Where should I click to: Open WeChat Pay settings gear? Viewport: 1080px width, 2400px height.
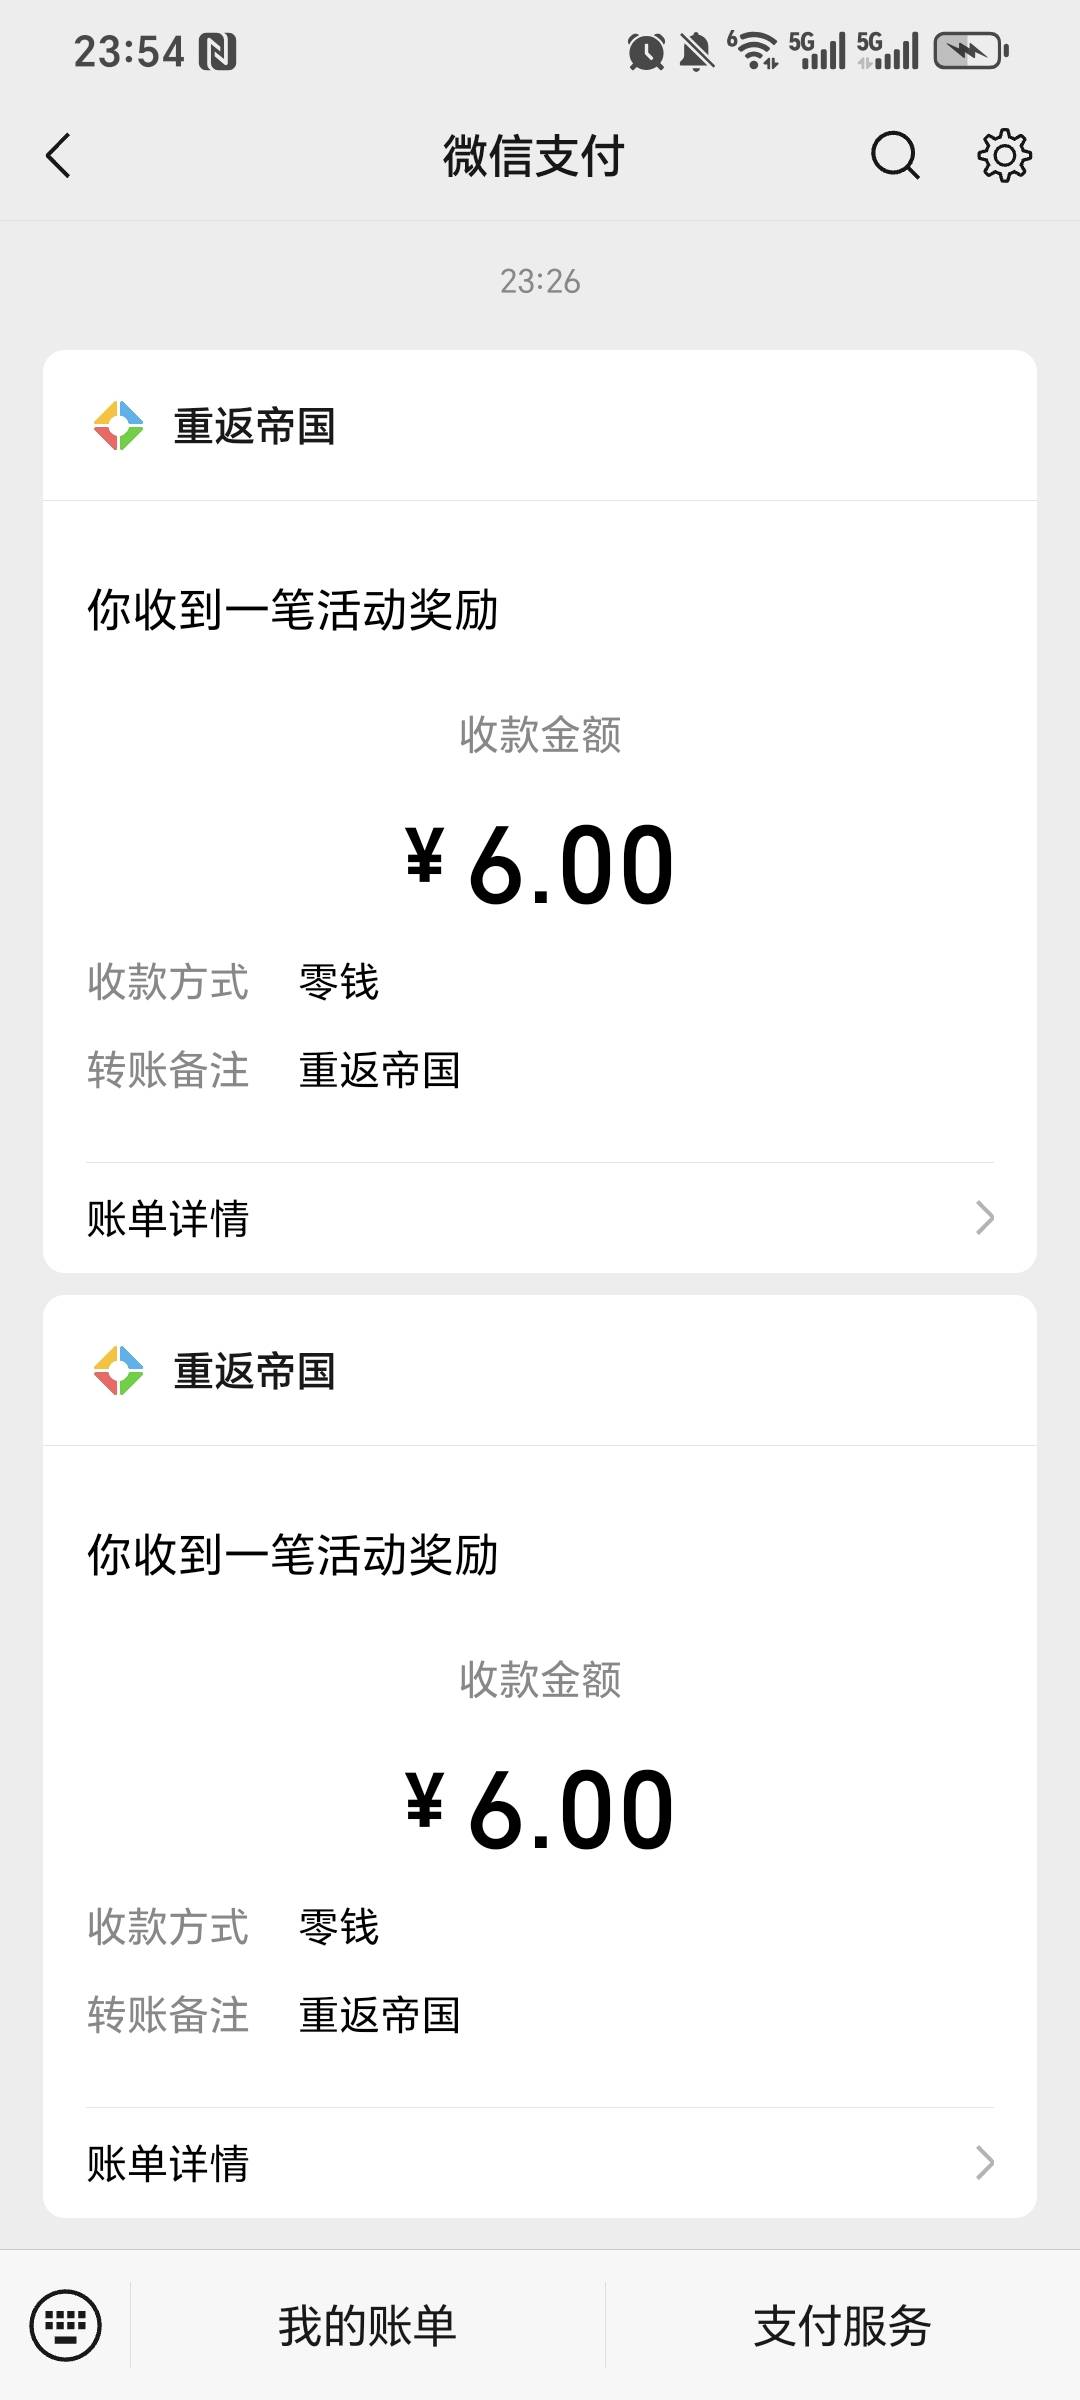[1004, 155]
